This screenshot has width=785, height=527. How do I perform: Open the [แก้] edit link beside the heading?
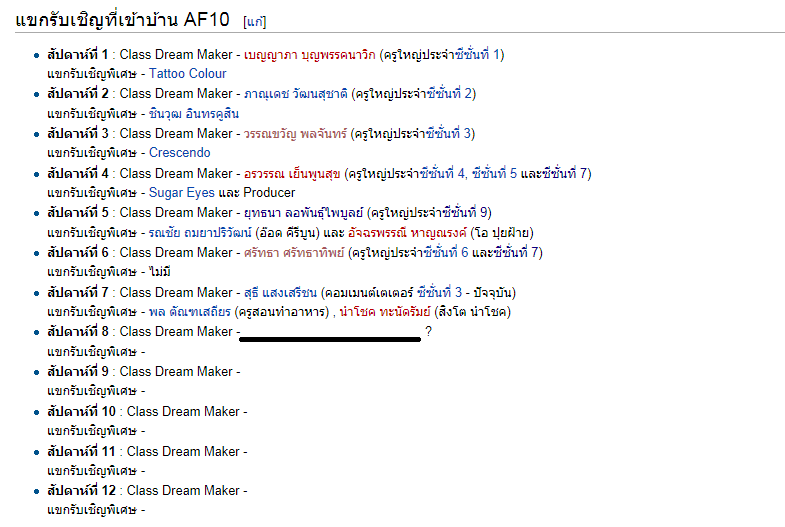[254, 22]
